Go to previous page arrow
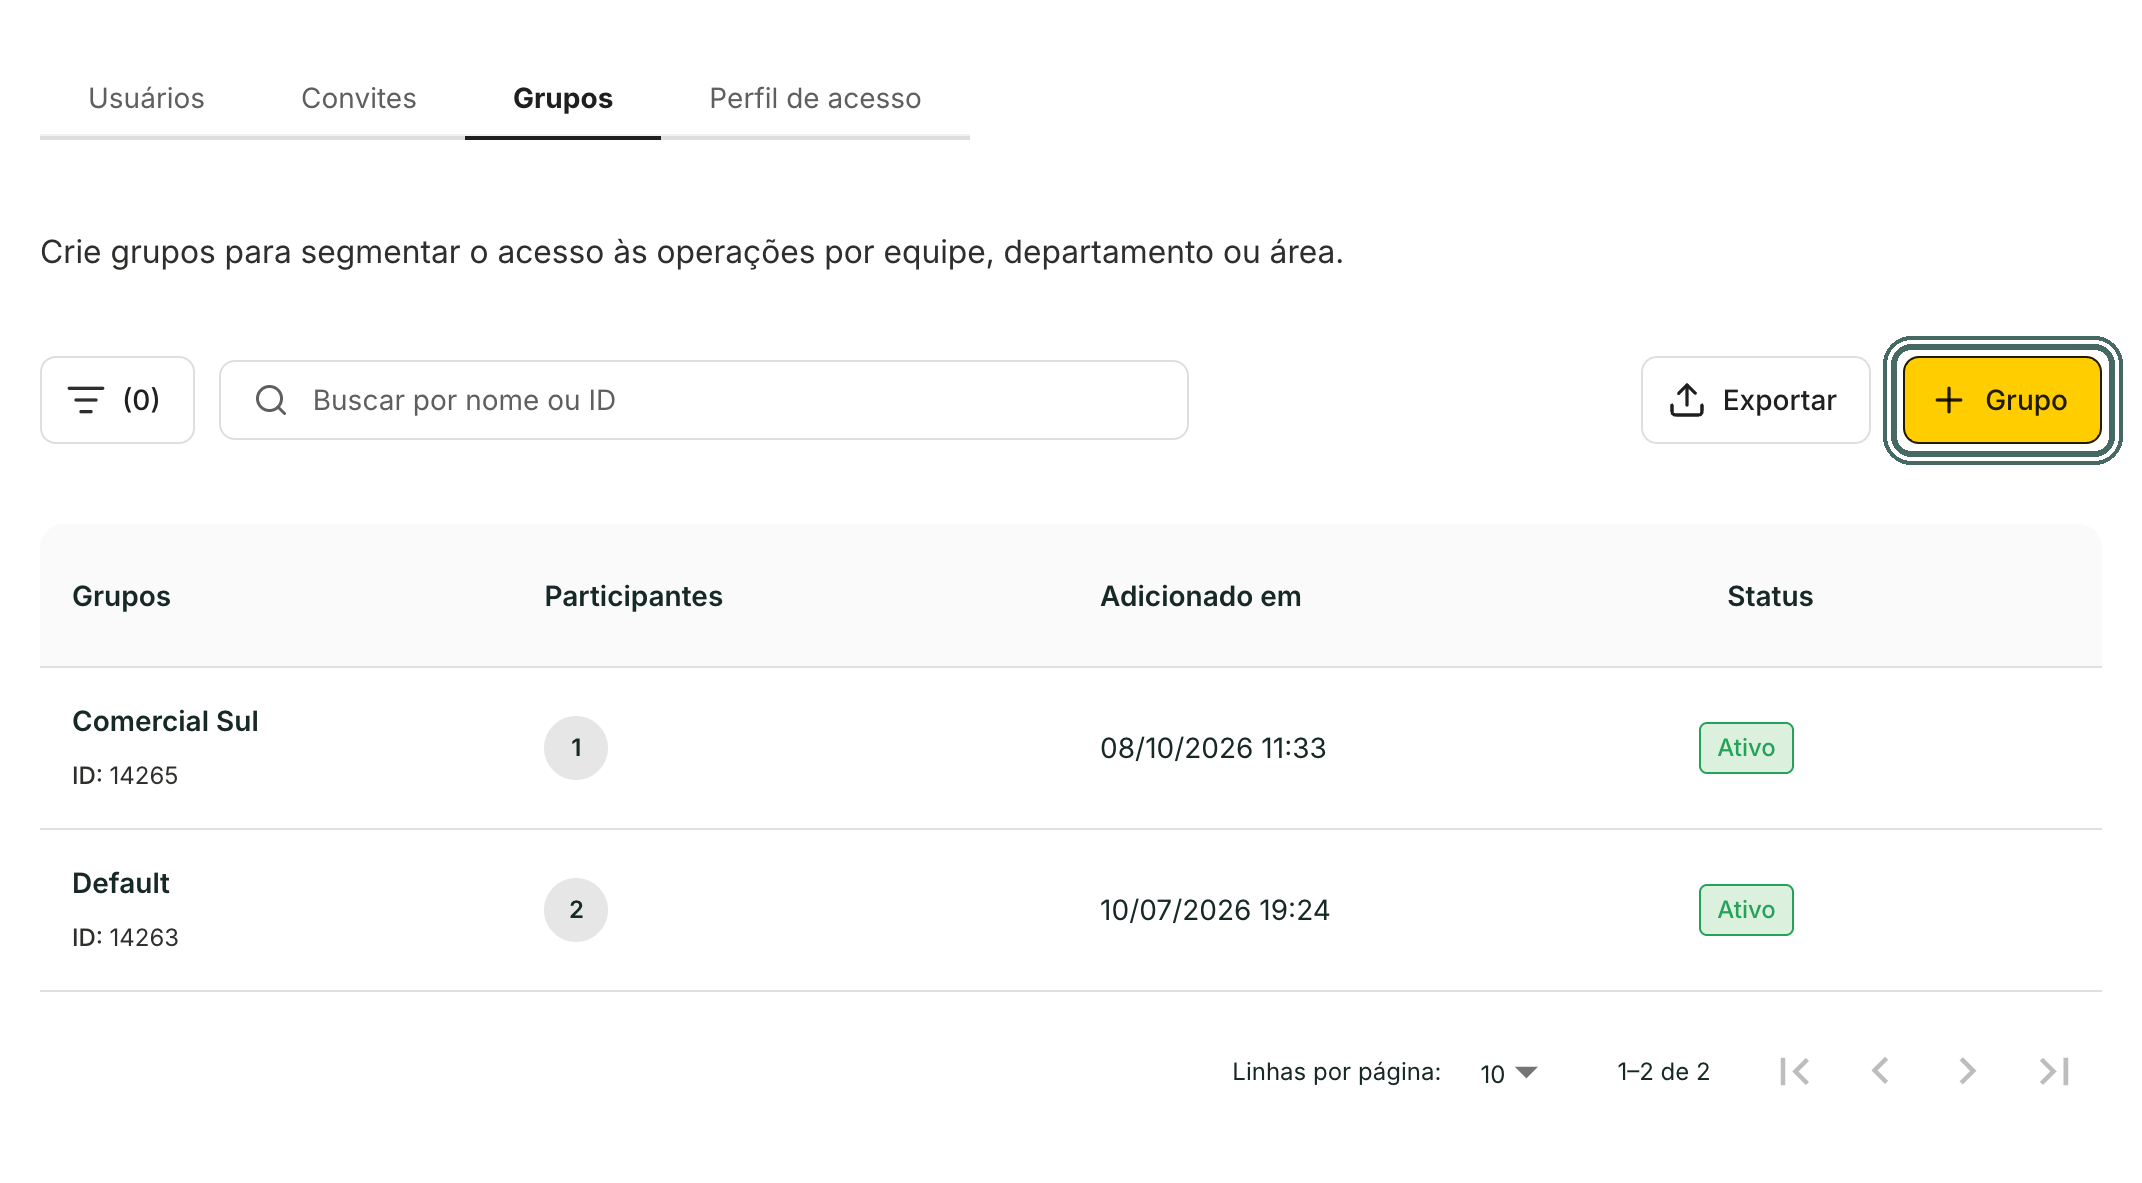Viewport: 2142px width, 1183px height. click(x=1881, y=1071)
